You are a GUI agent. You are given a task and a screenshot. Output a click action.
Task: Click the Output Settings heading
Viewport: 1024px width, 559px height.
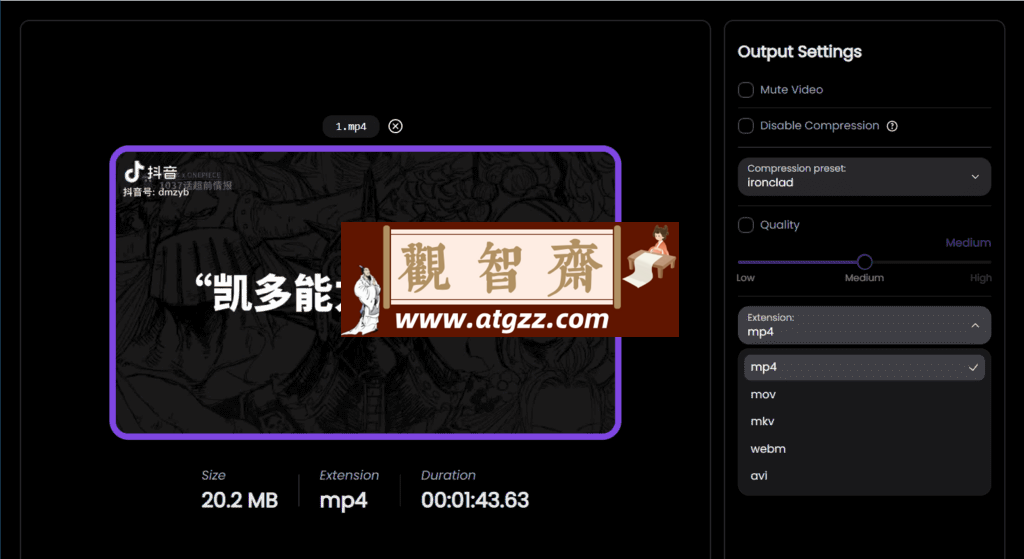[x=799, y=52]
